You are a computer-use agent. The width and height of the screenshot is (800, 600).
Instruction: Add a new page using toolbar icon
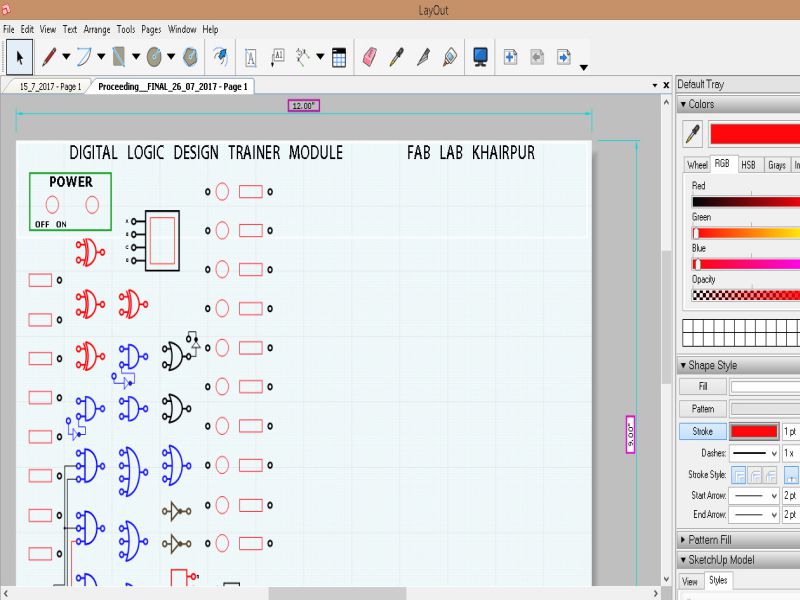[510, 57]
